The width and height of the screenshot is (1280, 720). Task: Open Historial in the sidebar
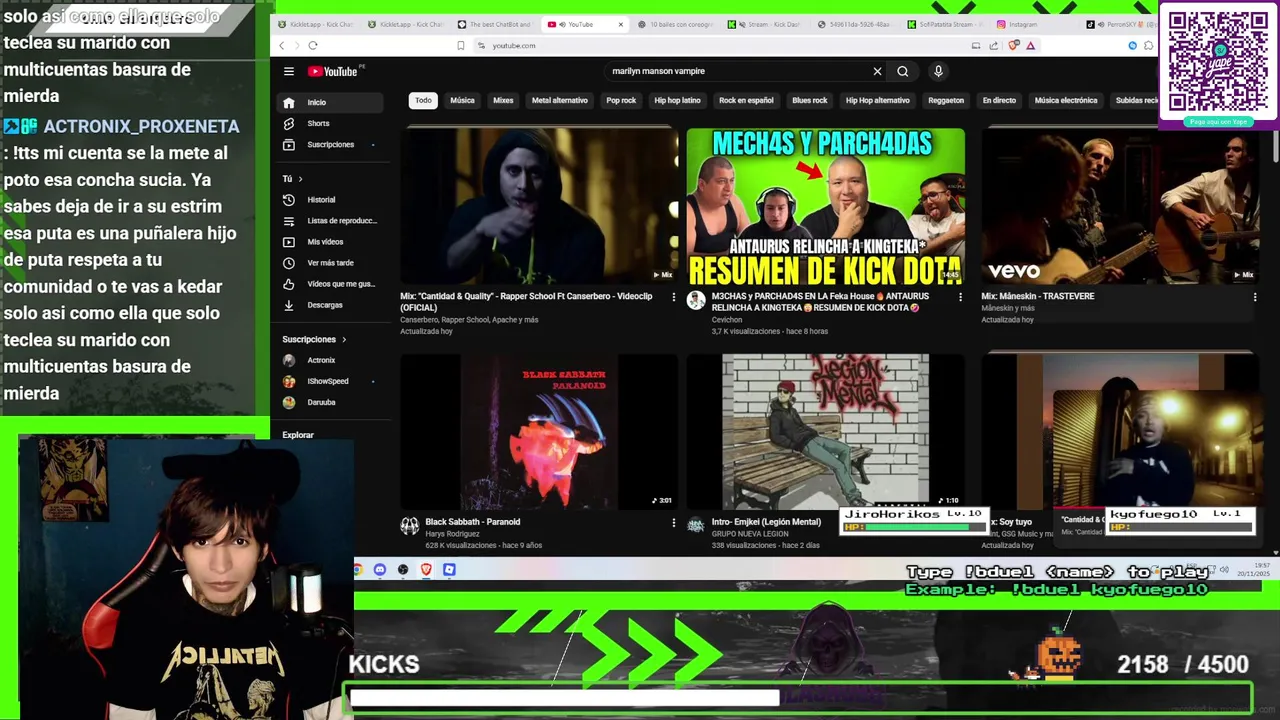[330, 199]
